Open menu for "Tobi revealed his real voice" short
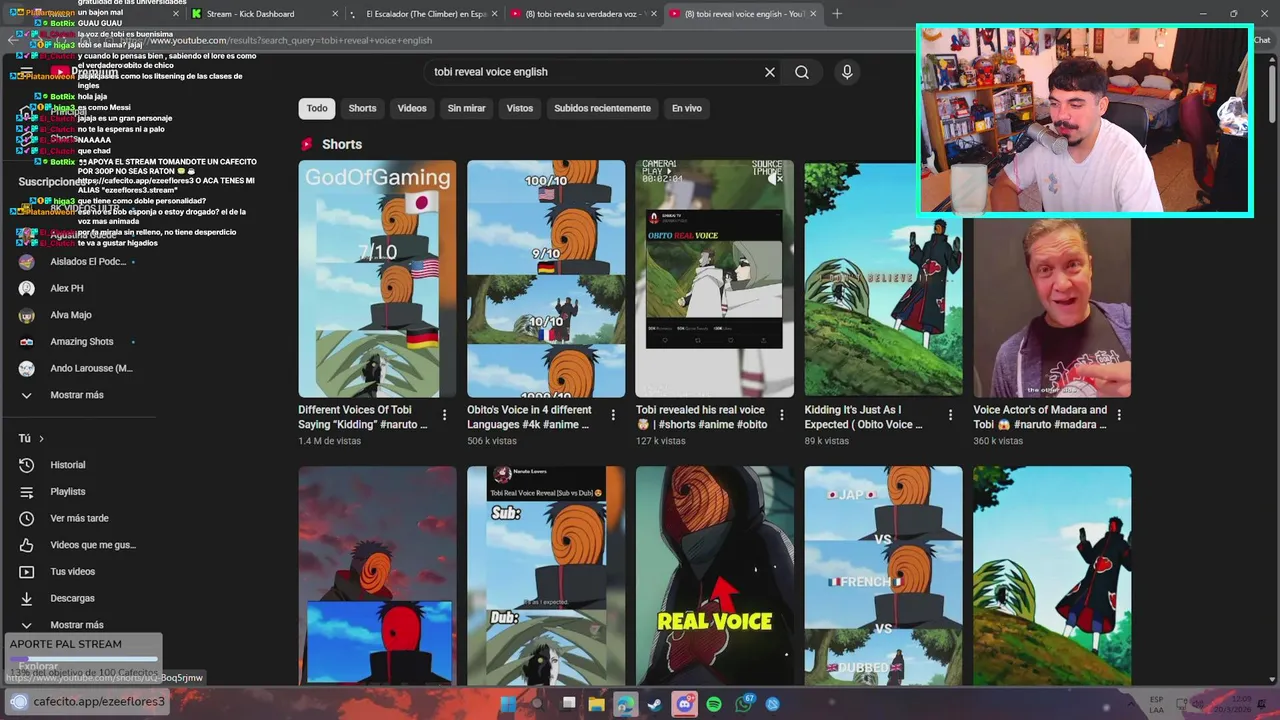This screenshot has width=1280, height=720. tap(782, 414)
